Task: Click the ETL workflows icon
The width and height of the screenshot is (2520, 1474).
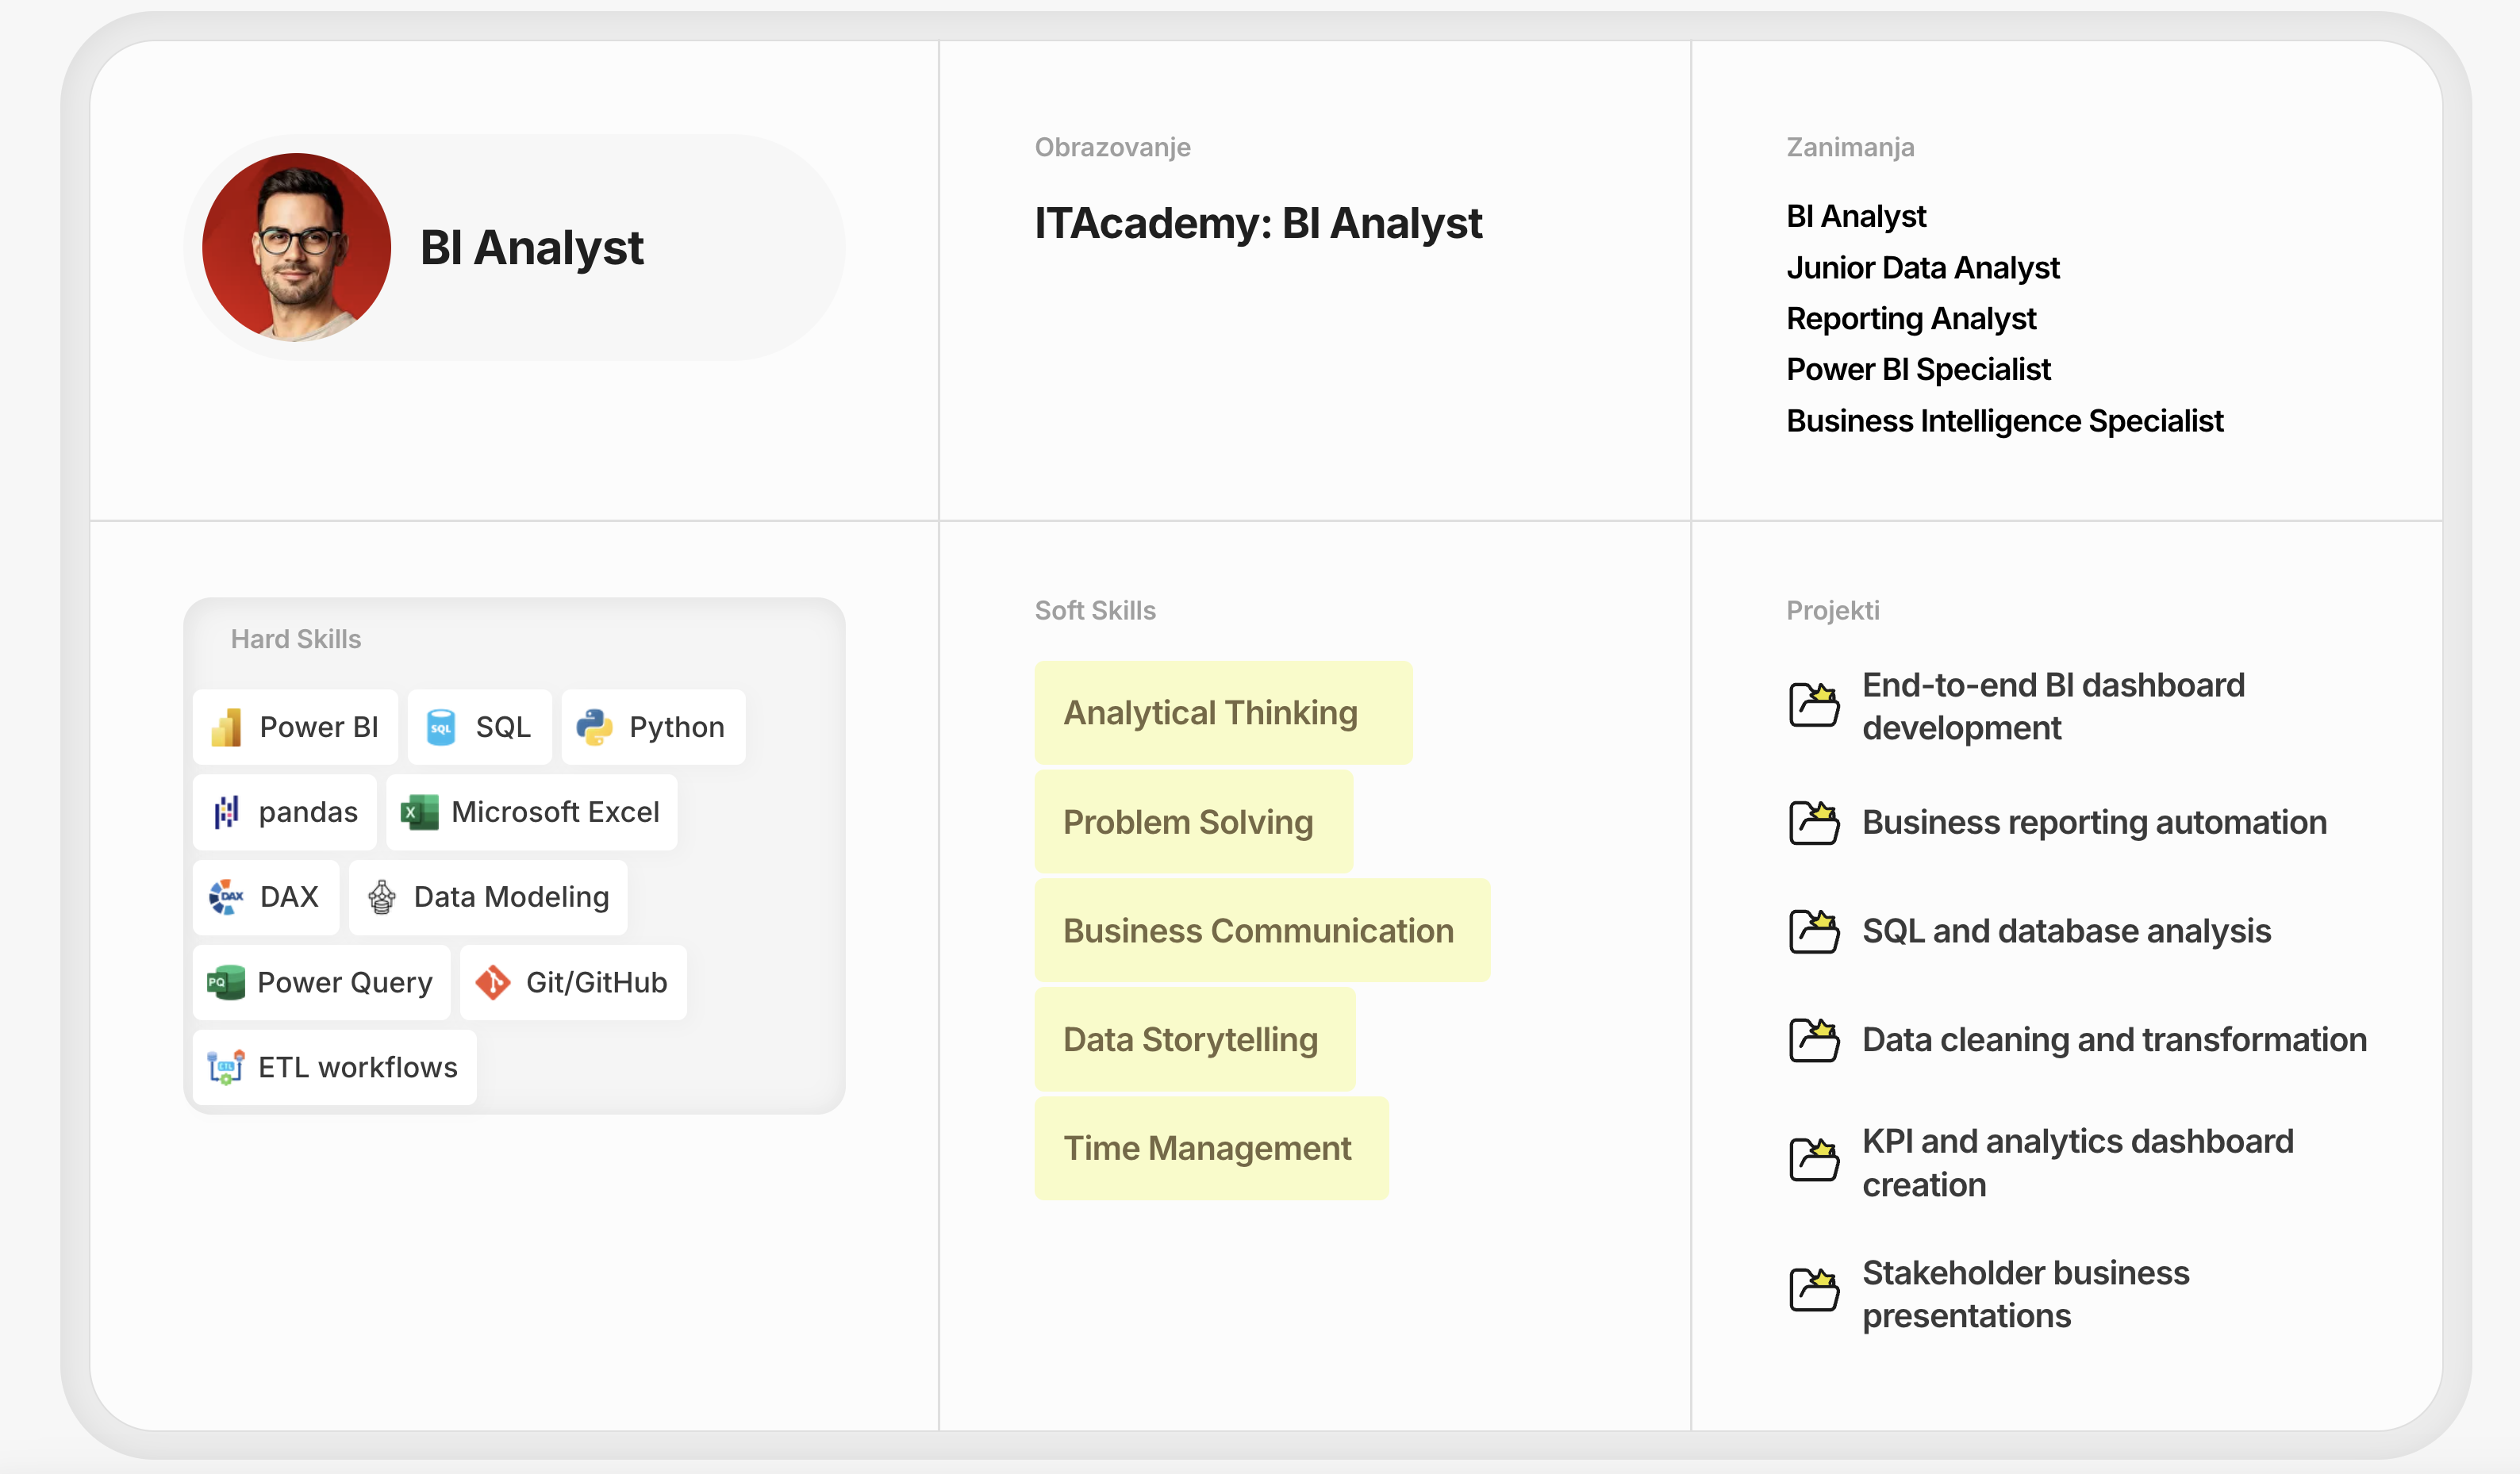Action: tap(226, 1067)
